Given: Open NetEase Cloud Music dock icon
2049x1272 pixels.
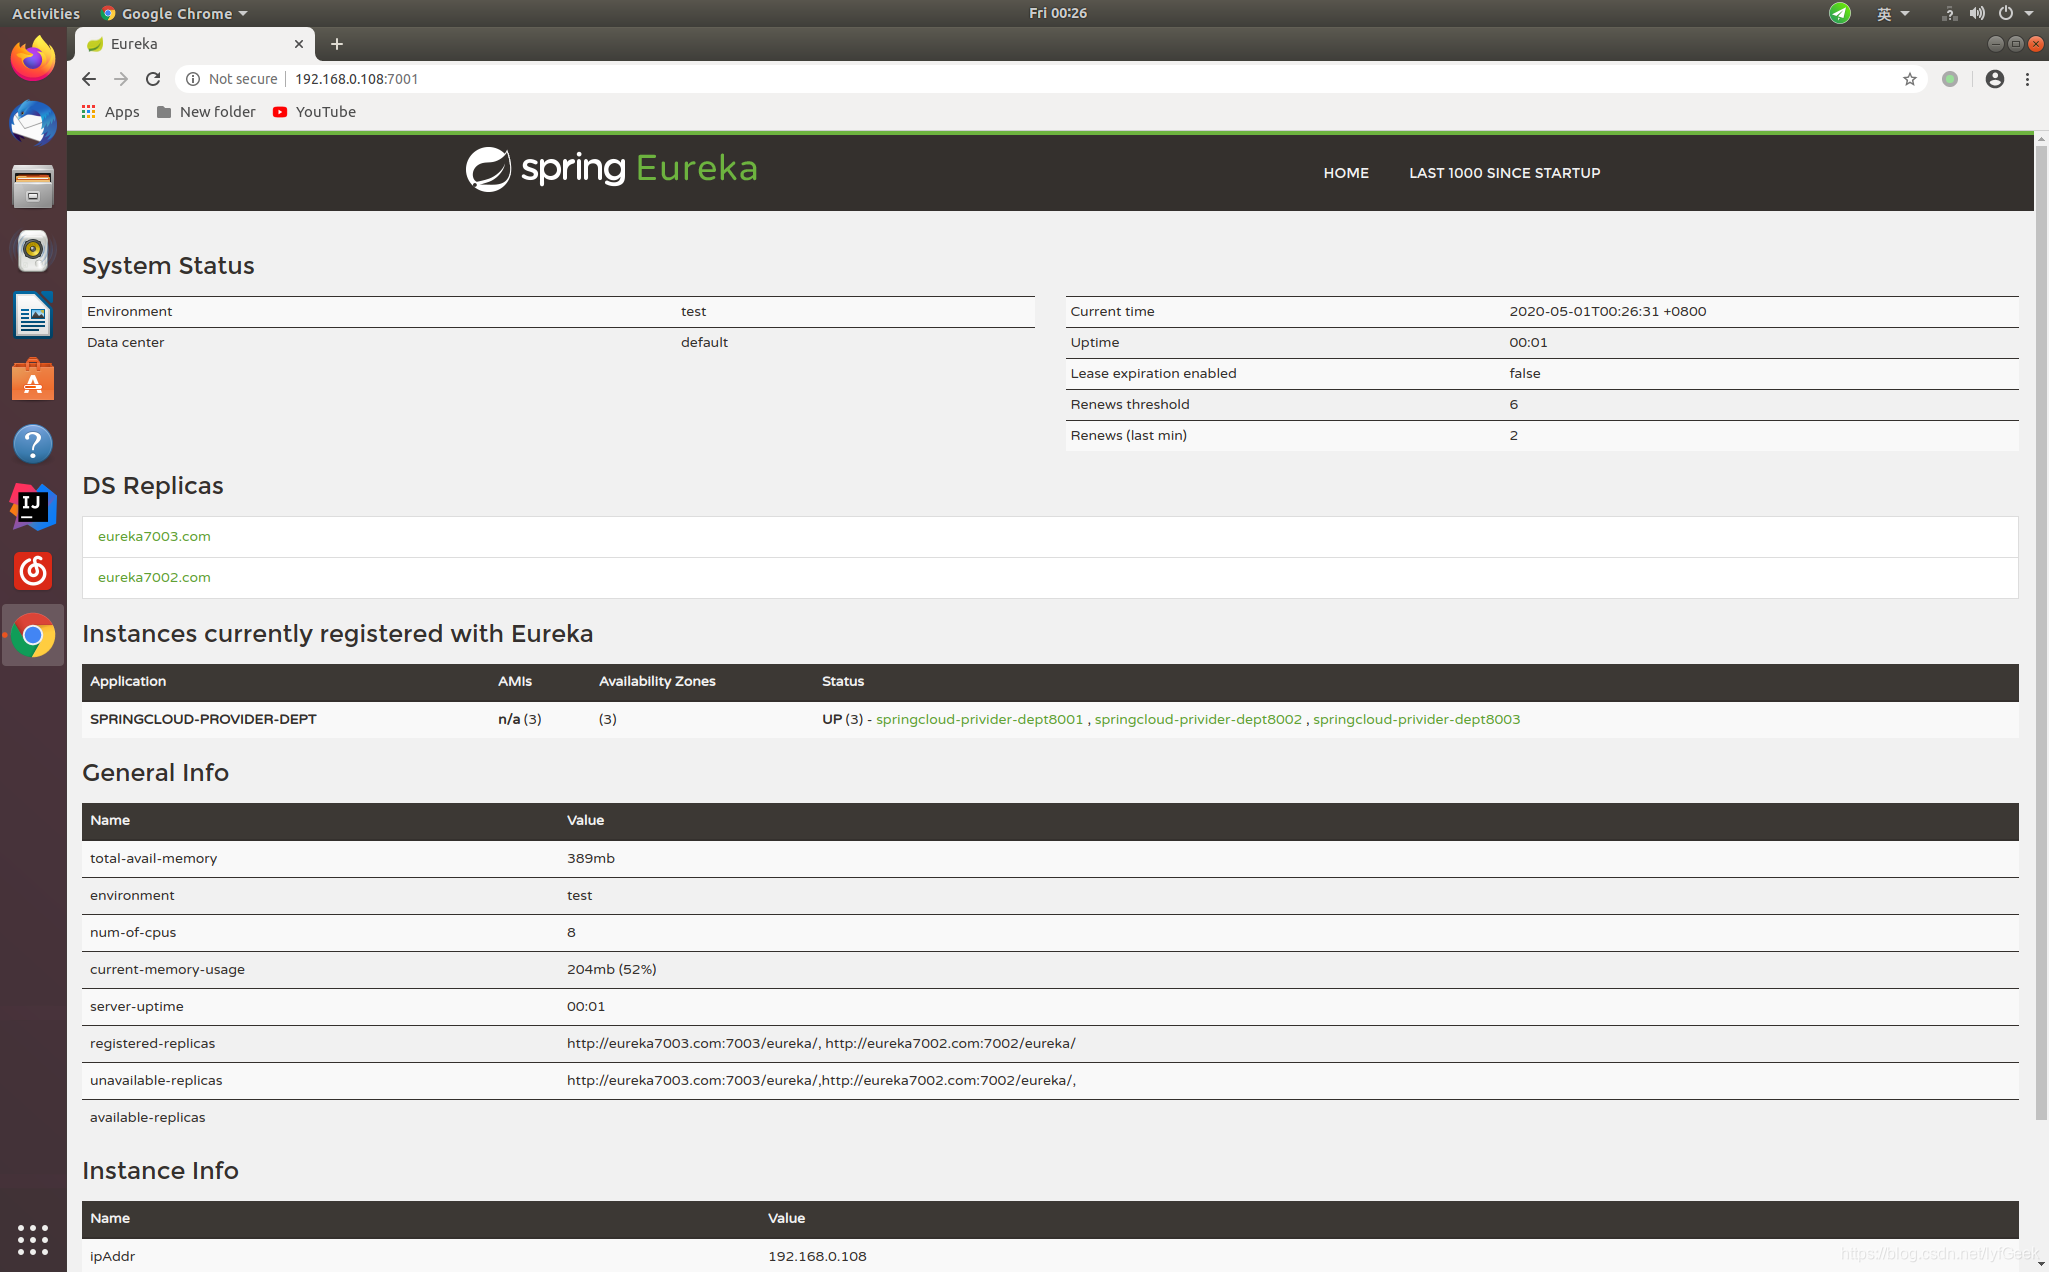Looking at the screenshot, I should 33,571.
